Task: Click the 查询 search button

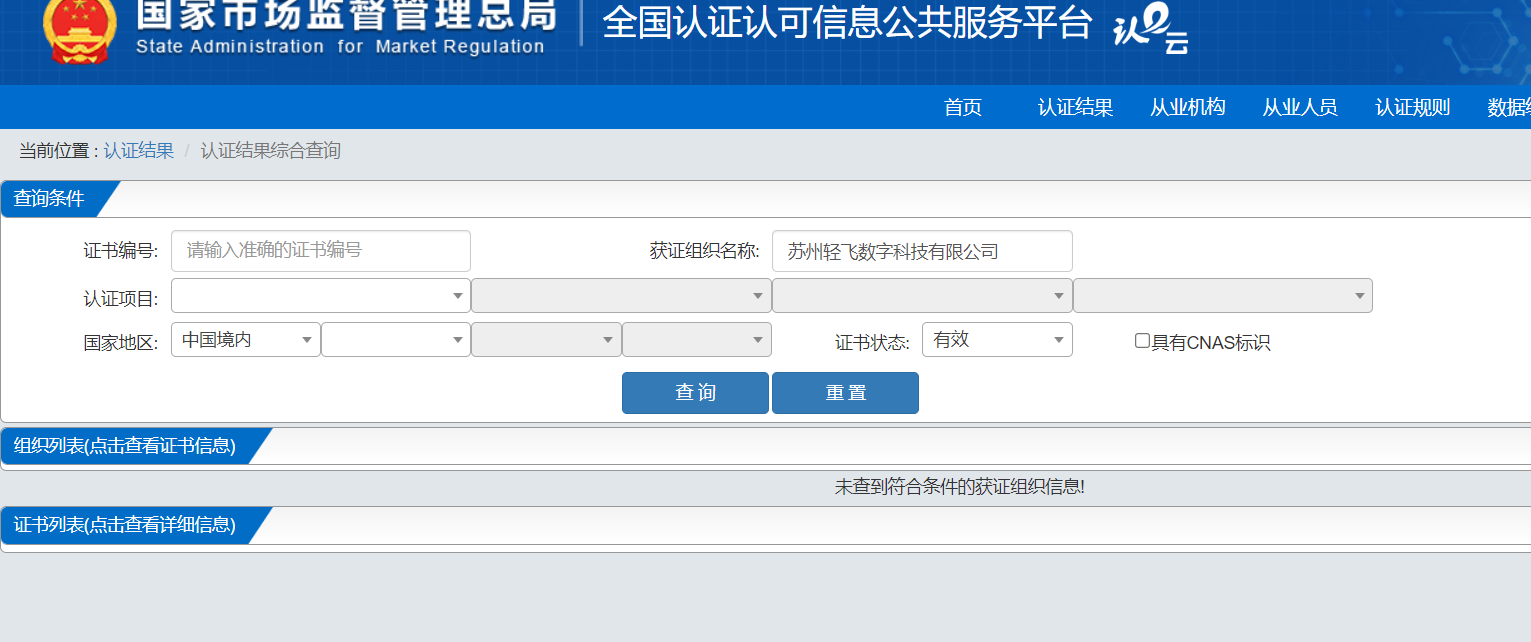Action: pos(695,393)
